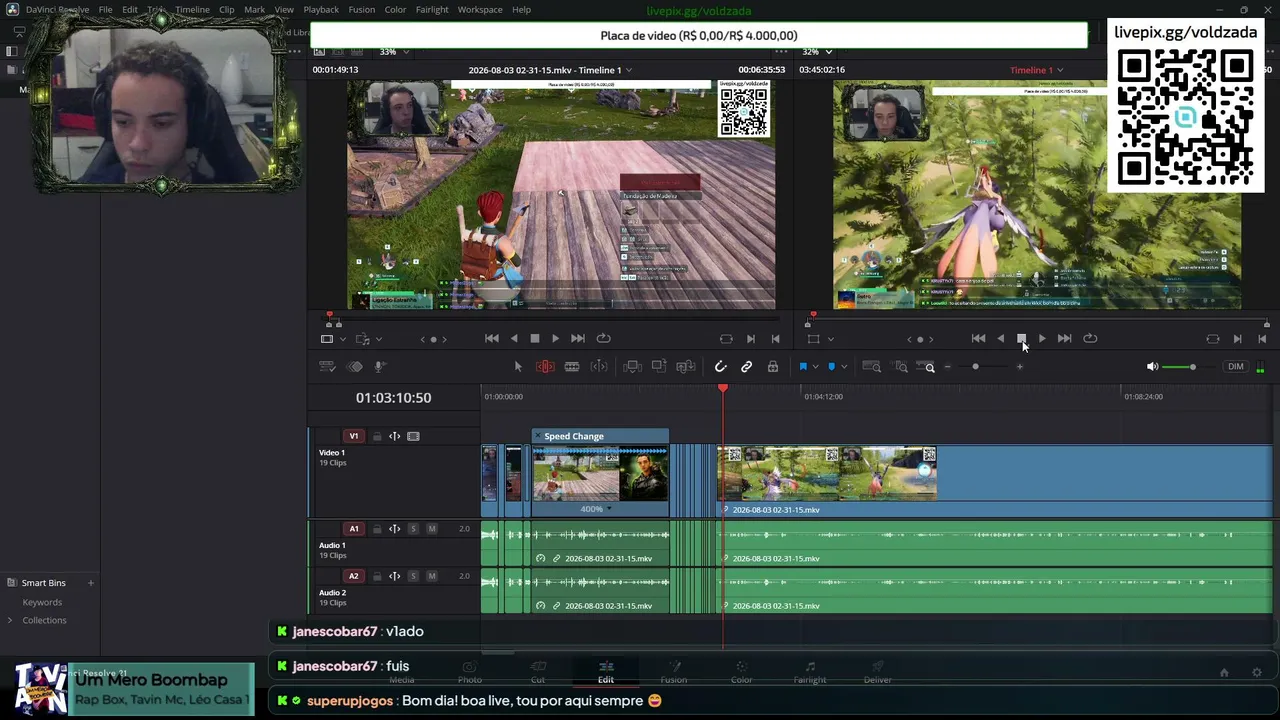
Task: Adjust the timeline zoom slider handle
Action: coord(976,367)
